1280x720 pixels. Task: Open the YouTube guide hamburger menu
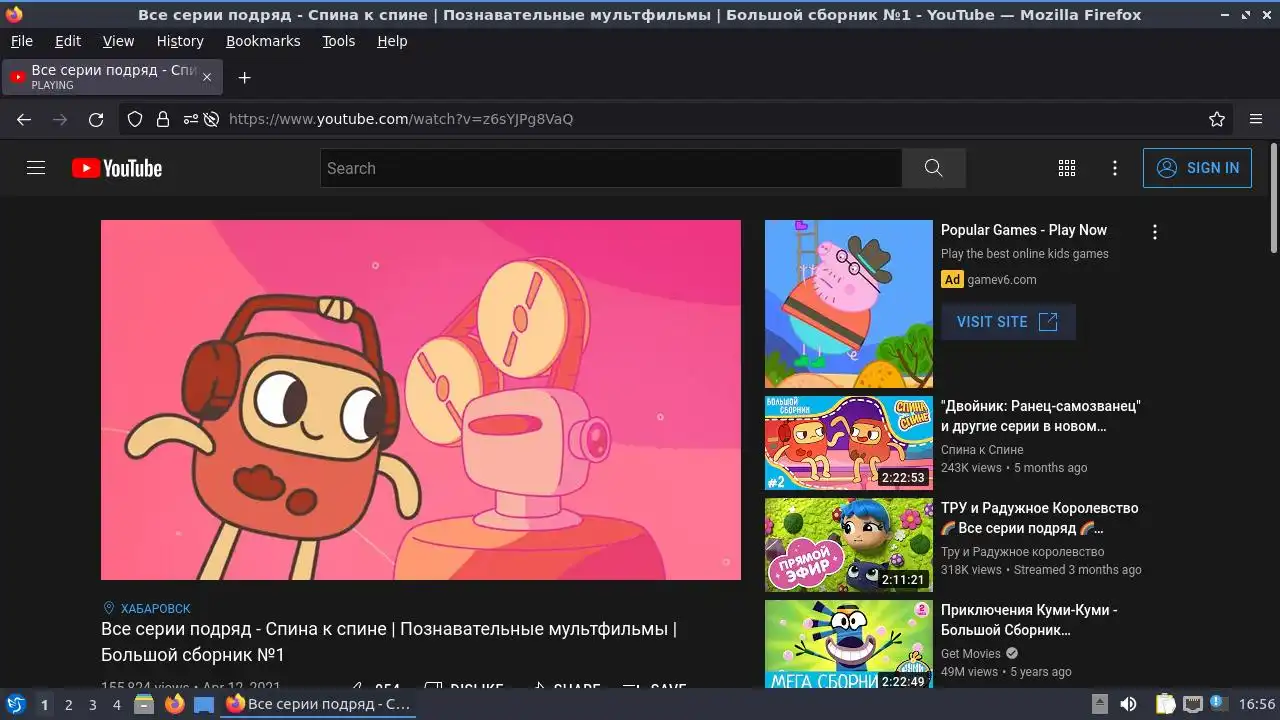36,168
